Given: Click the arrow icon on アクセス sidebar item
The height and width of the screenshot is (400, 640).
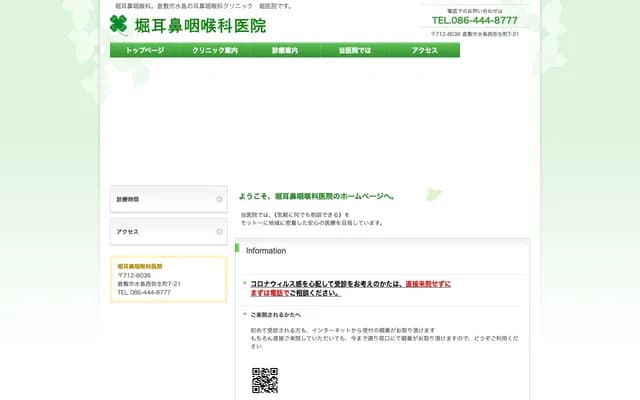Looking at the screenshot, I should [219, 232].
